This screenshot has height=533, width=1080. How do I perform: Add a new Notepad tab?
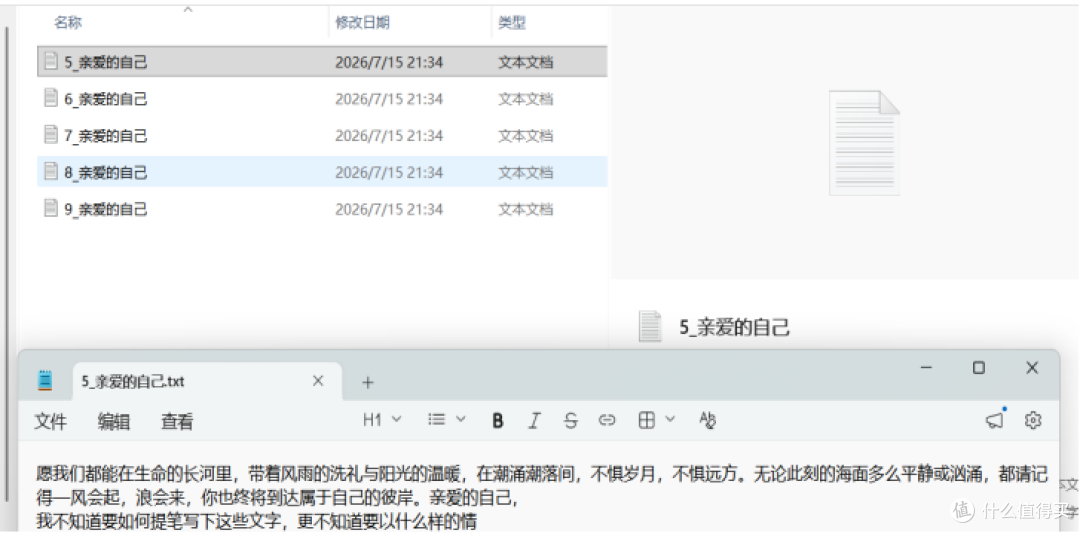(x=368, y=382)
